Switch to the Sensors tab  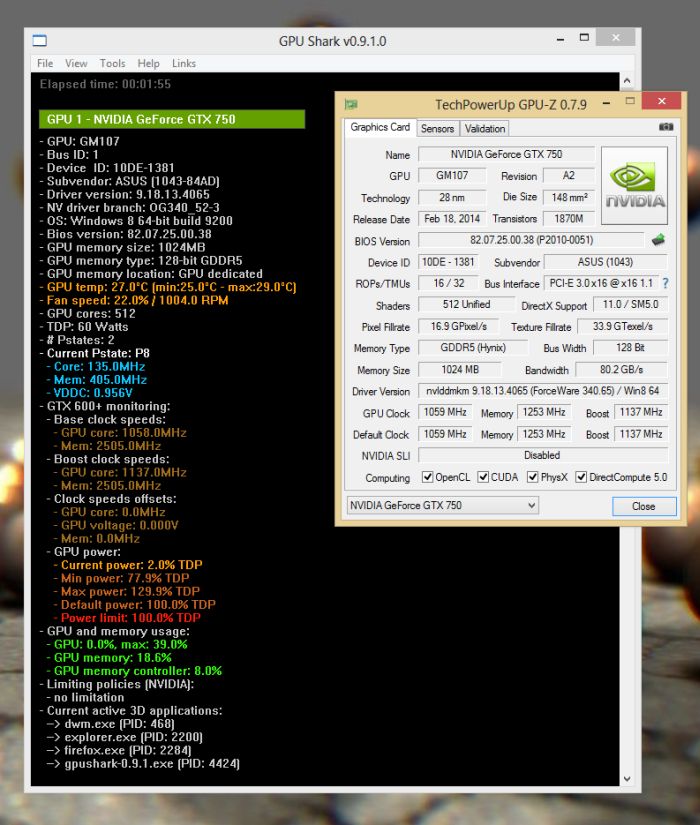(x=437, y=128)
